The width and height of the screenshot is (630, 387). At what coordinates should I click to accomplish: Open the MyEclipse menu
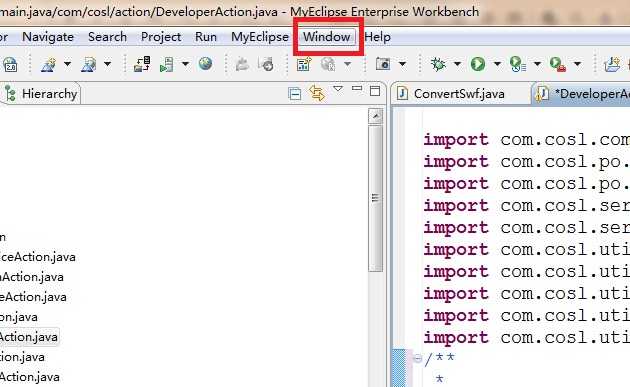[260, 37]
